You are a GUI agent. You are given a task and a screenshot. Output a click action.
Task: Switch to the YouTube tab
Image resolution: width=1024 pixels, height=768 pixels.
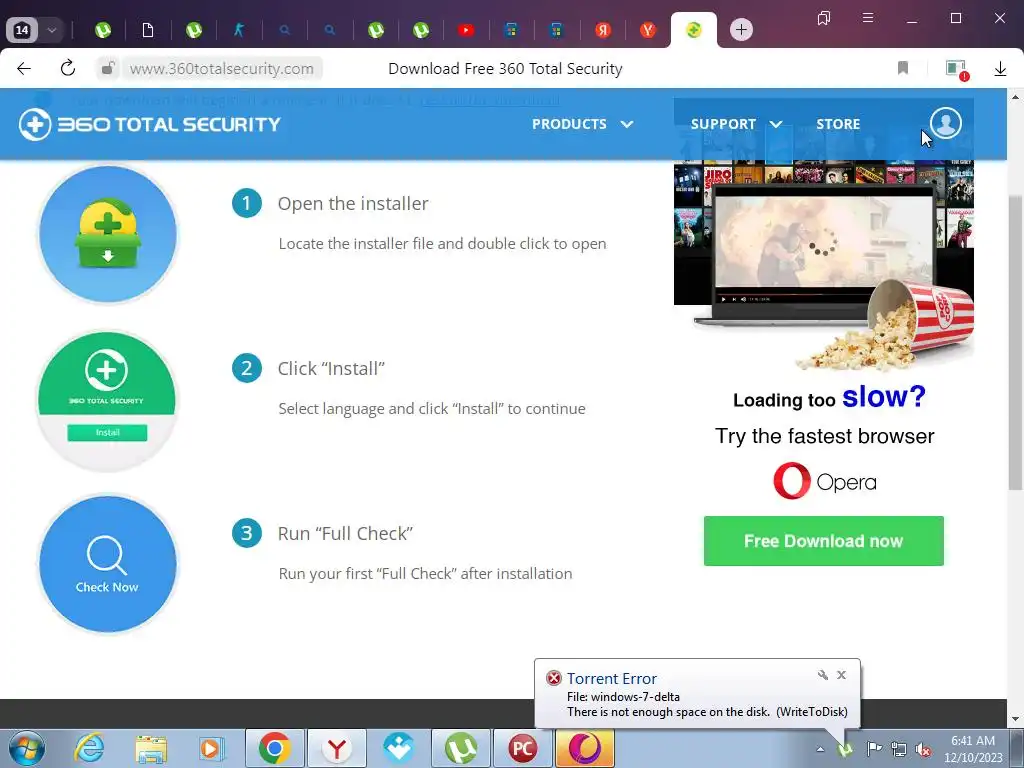pos(466,30)
